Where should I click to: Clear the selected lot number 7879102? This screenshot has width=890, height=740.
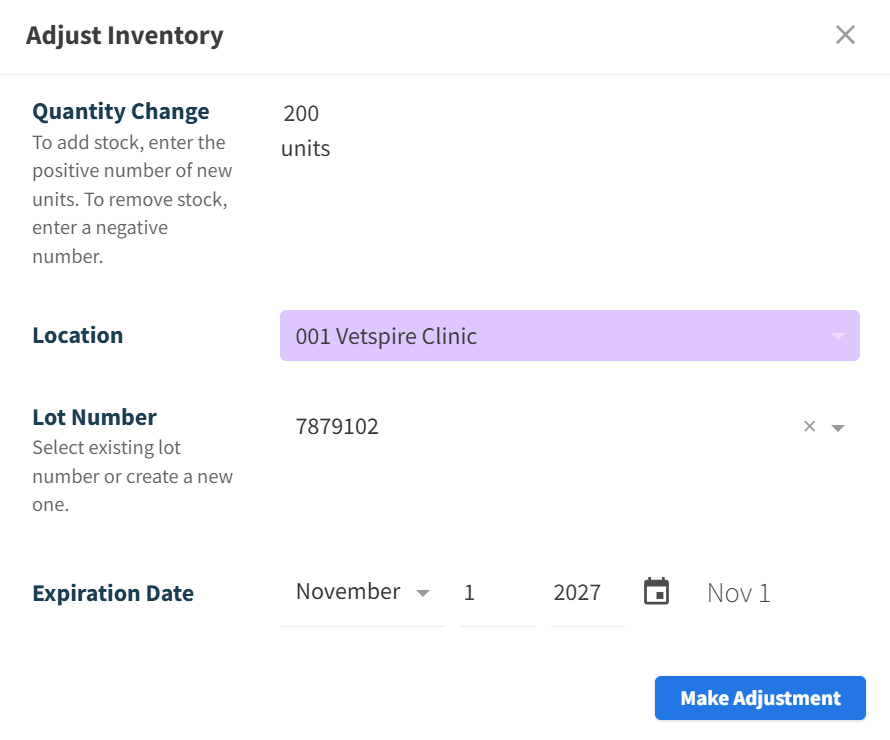(x=810, y=426)
